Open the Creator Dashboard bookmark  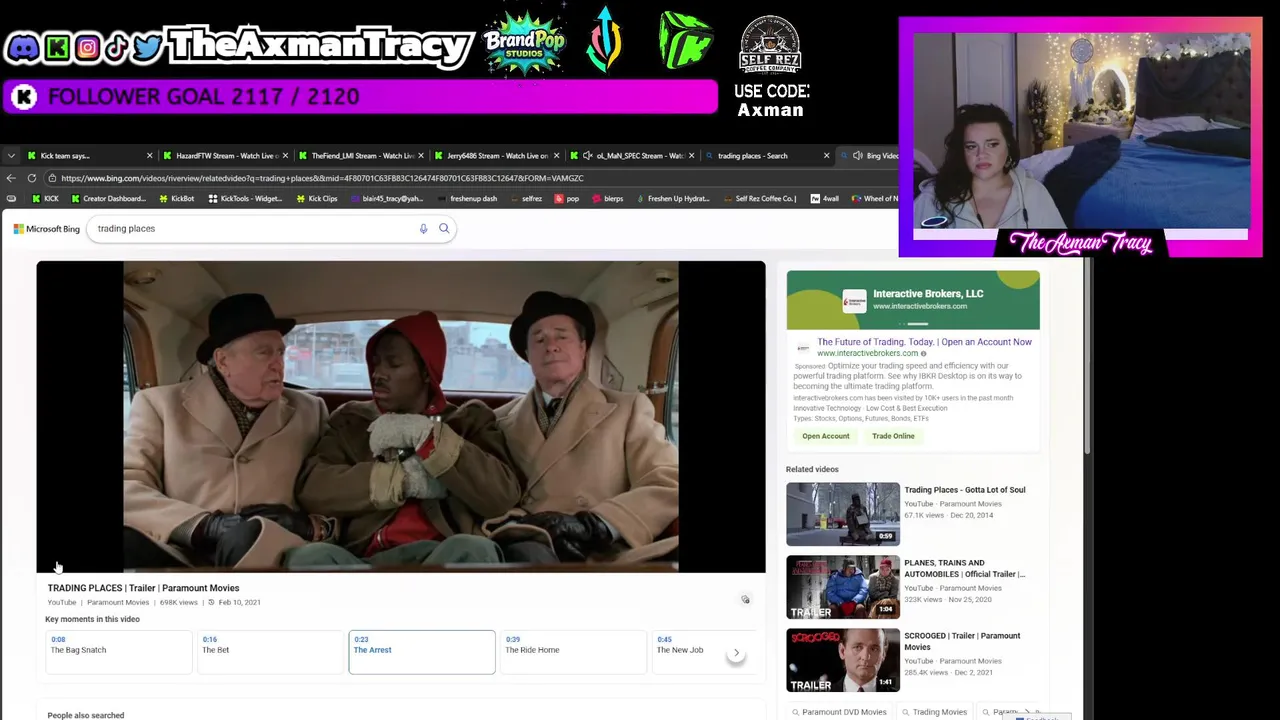click(108, 199)
